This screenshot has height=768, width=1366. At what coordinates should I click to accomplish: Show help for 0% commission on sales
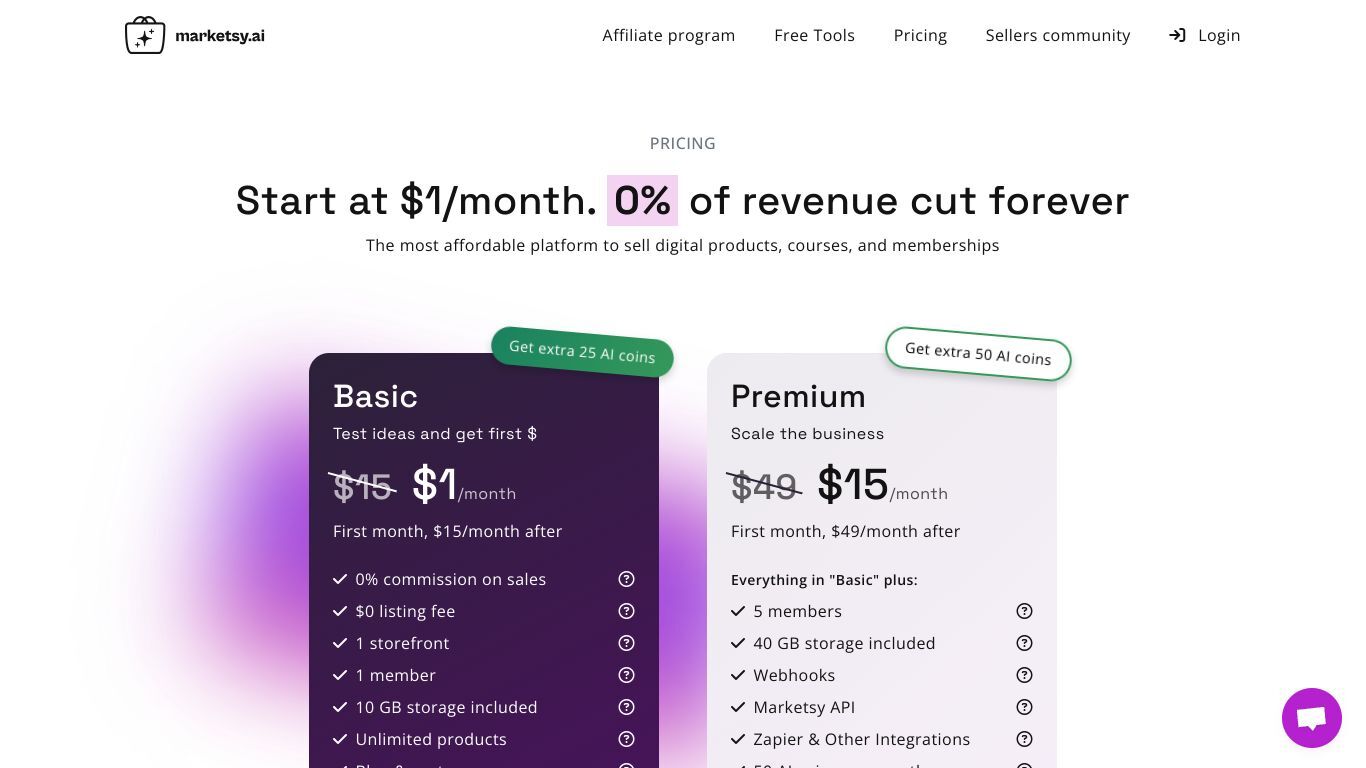coord(626,579)
